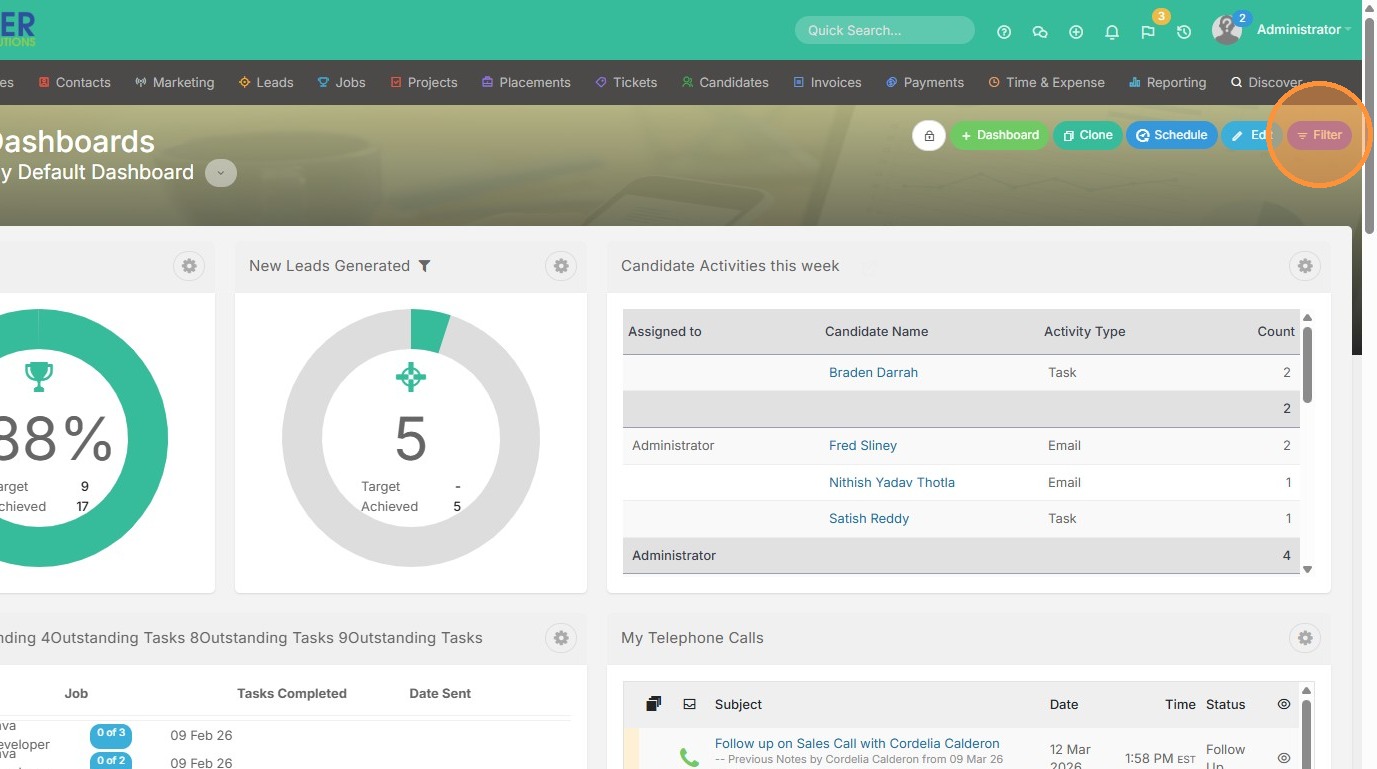Click the filter funnel beside New Leads Generated
Viewport: 1377px width, 769px height.
pos(425,266)
